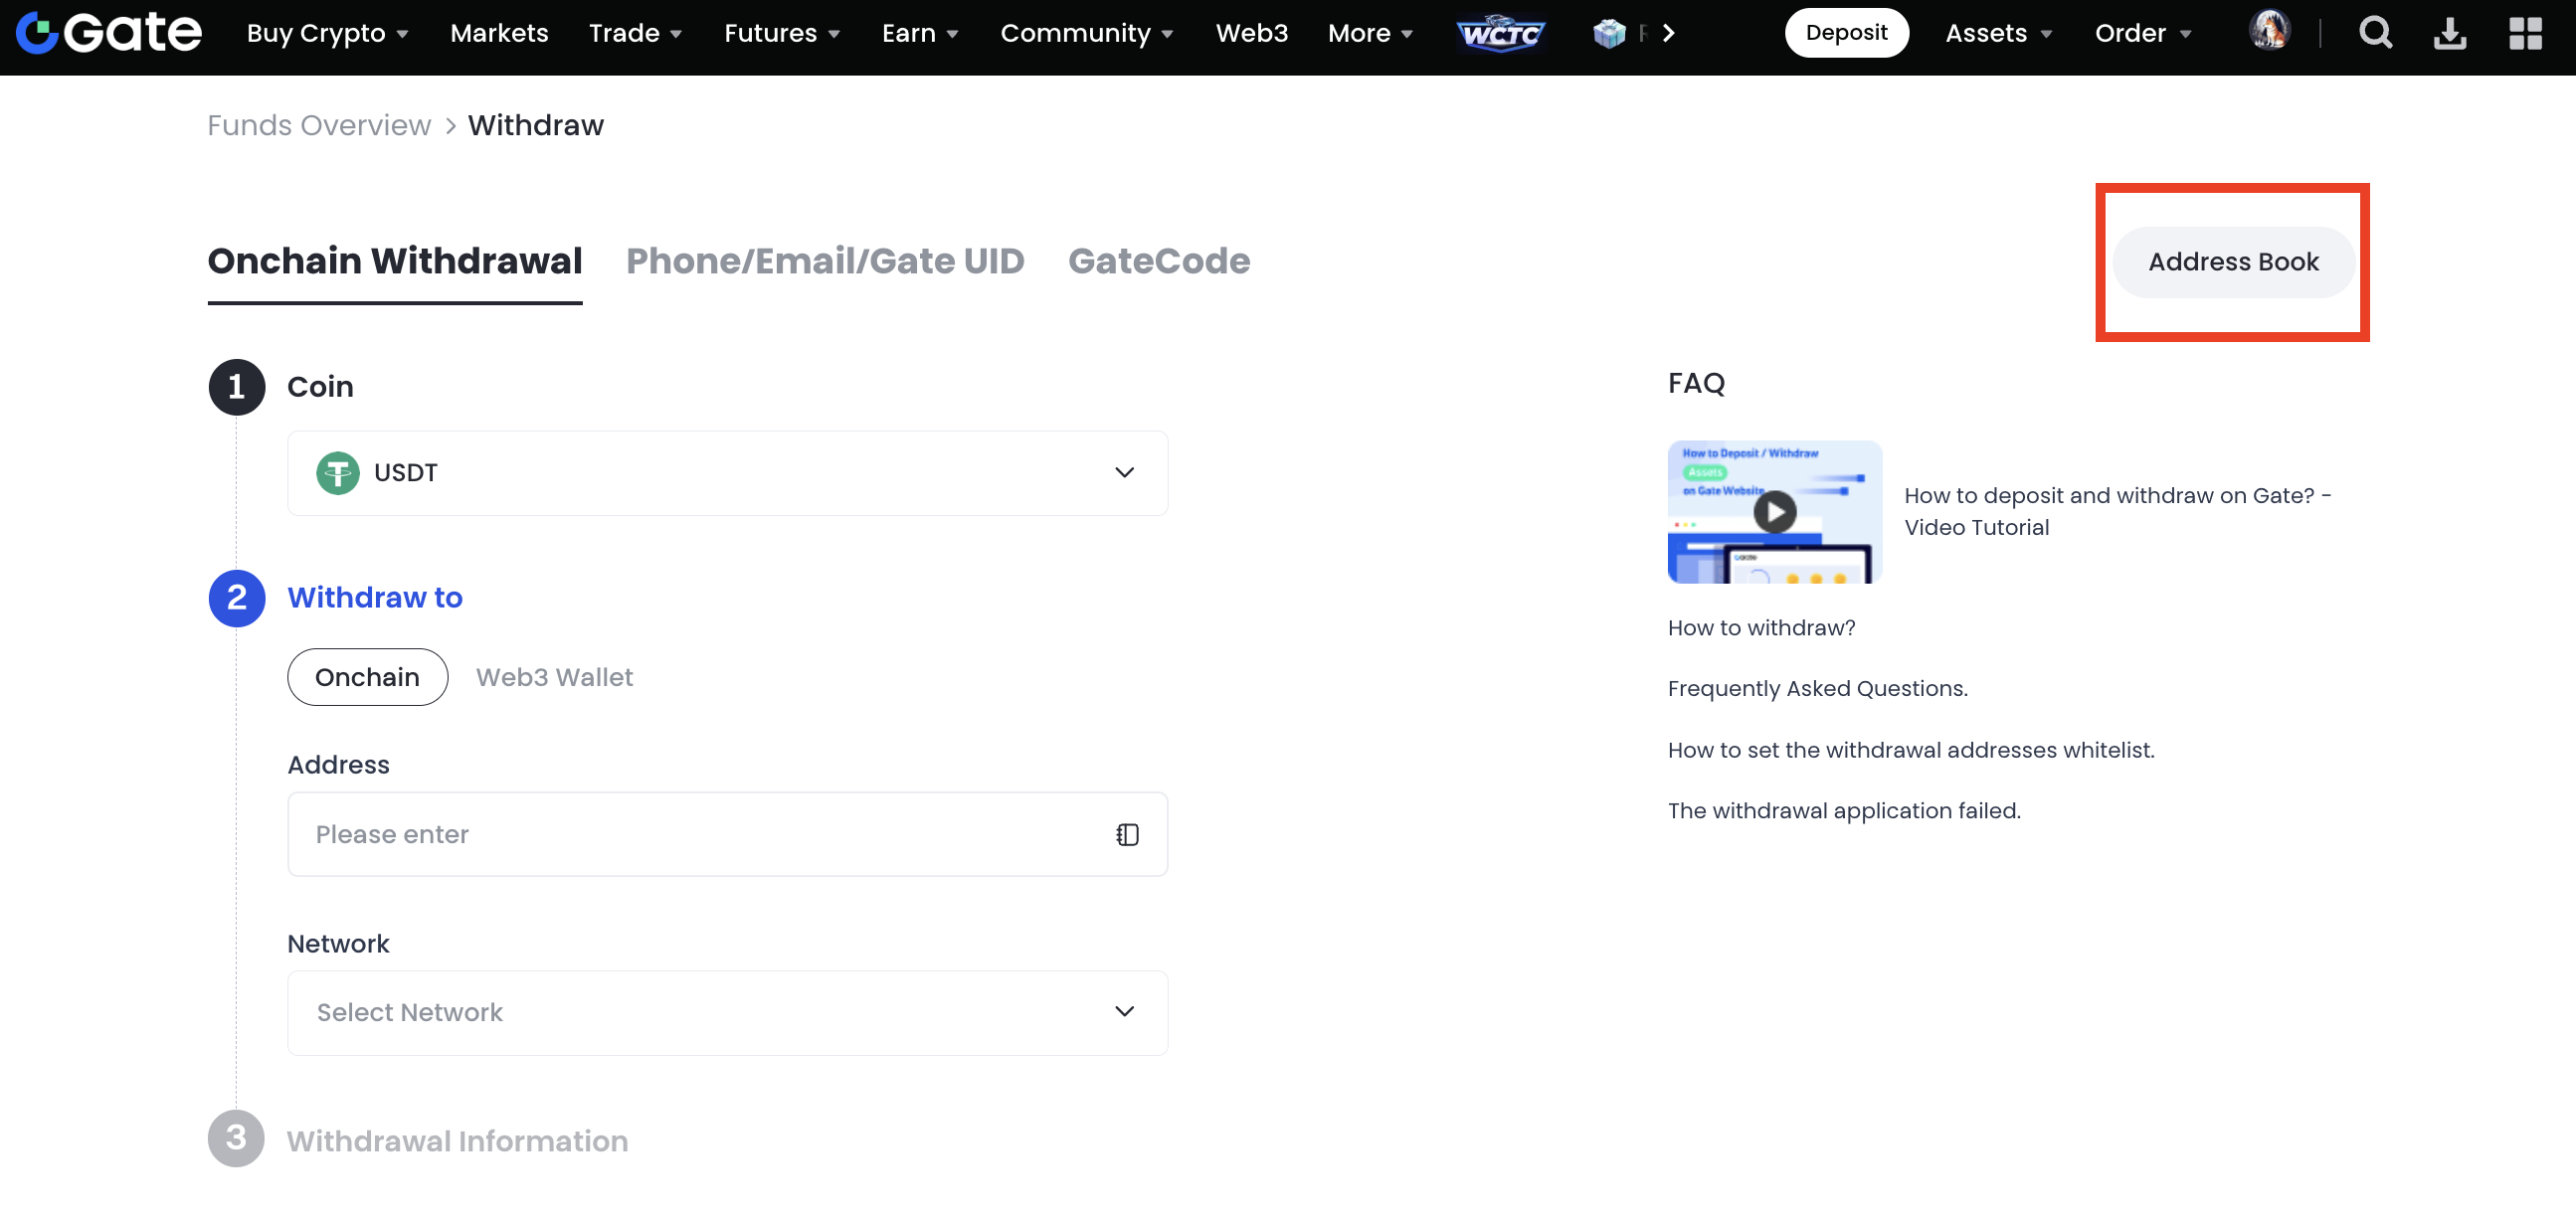Click the user profile avatar
This screenshot has width=2576, height=1219.
[2270, 31]
